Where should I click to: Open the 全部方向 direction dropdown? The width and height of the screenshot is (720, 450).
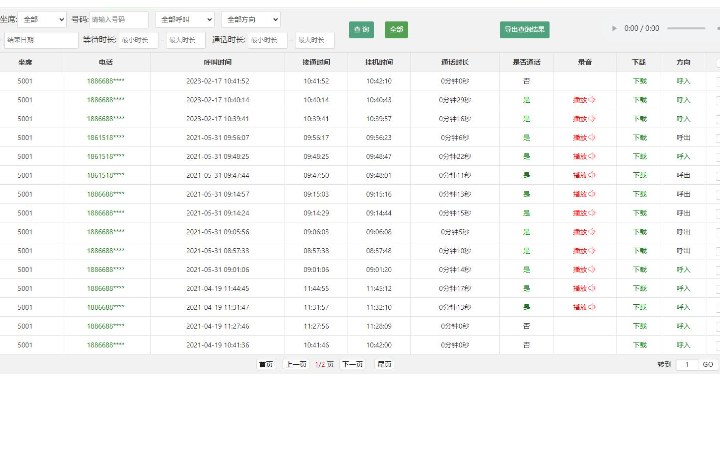[x=250, y=19]
